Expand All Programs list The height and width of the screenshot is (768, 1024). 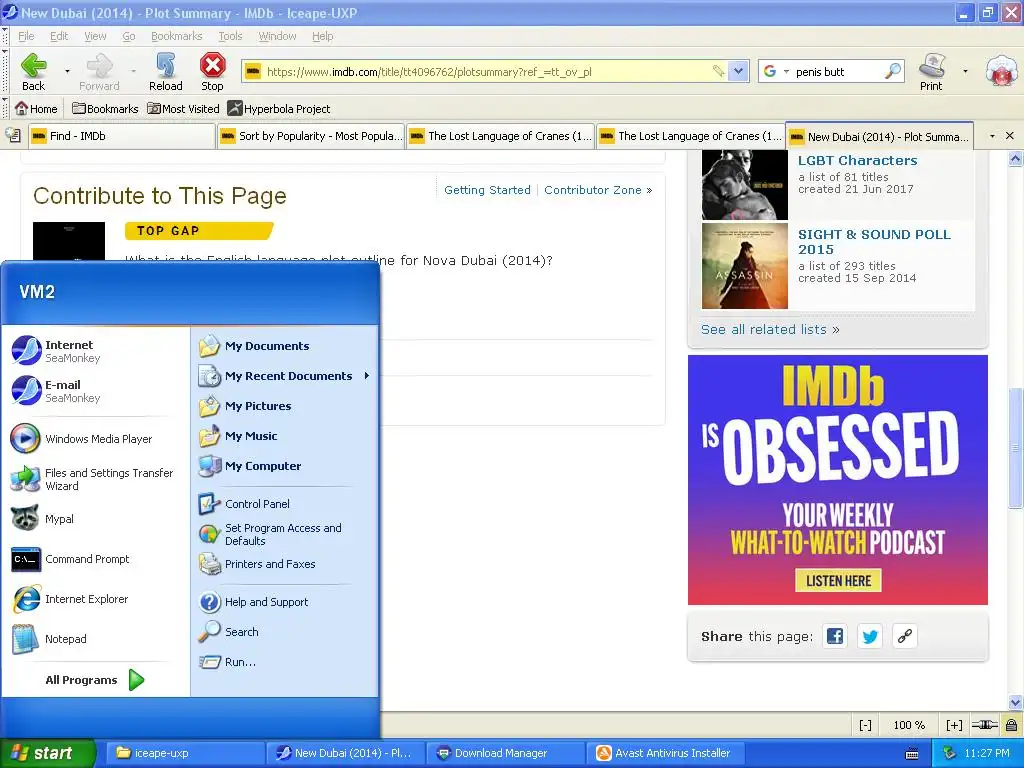click(95, 680)
